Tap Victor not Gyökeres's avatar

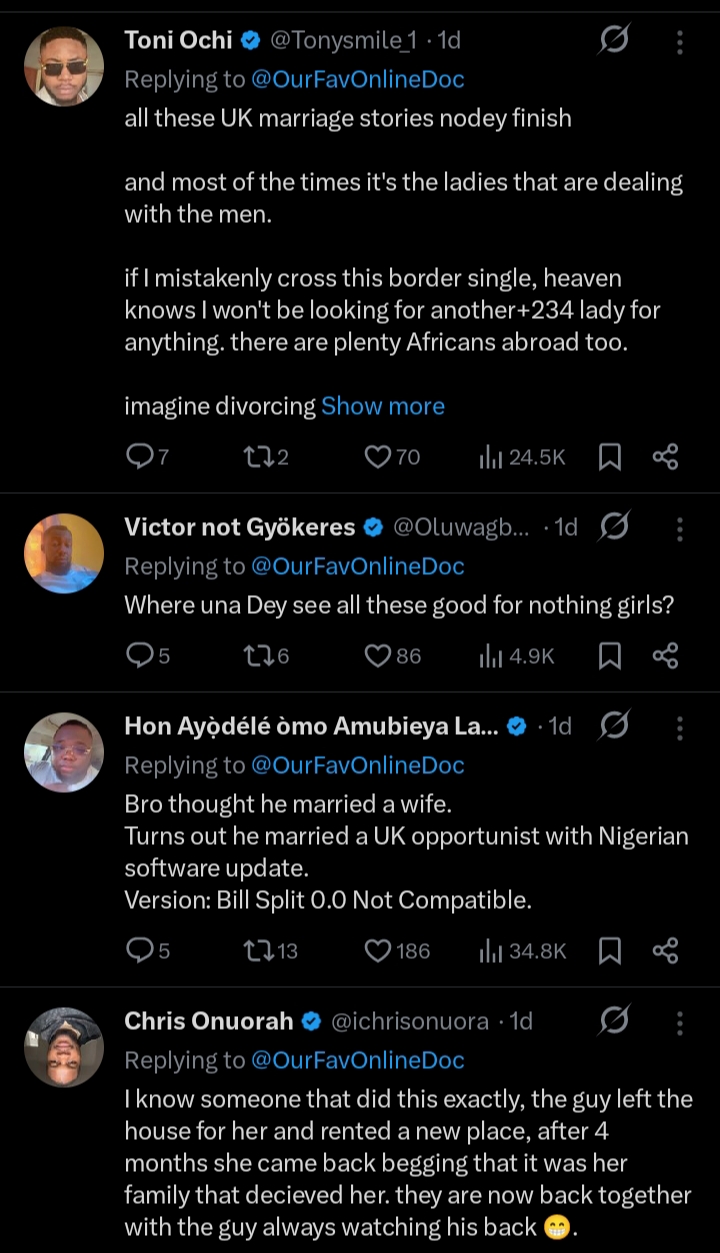[x=63, y=553]
